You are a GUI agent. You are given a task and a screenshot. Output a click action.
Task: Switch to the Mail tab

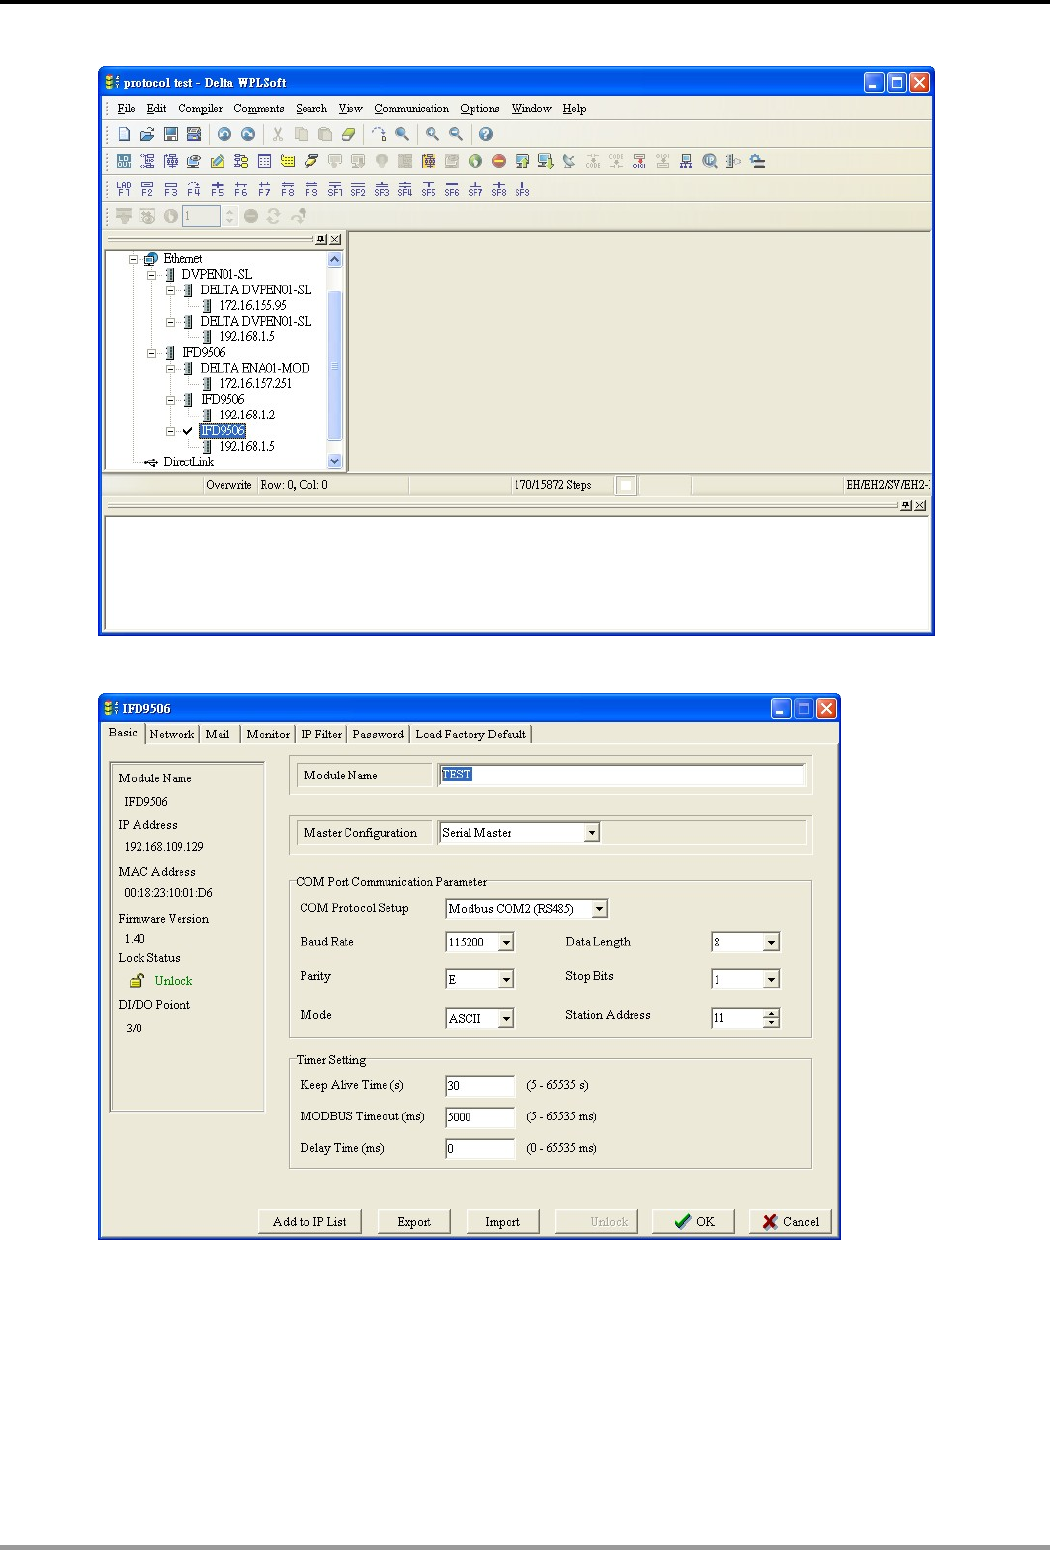click(x=218, y=734)
